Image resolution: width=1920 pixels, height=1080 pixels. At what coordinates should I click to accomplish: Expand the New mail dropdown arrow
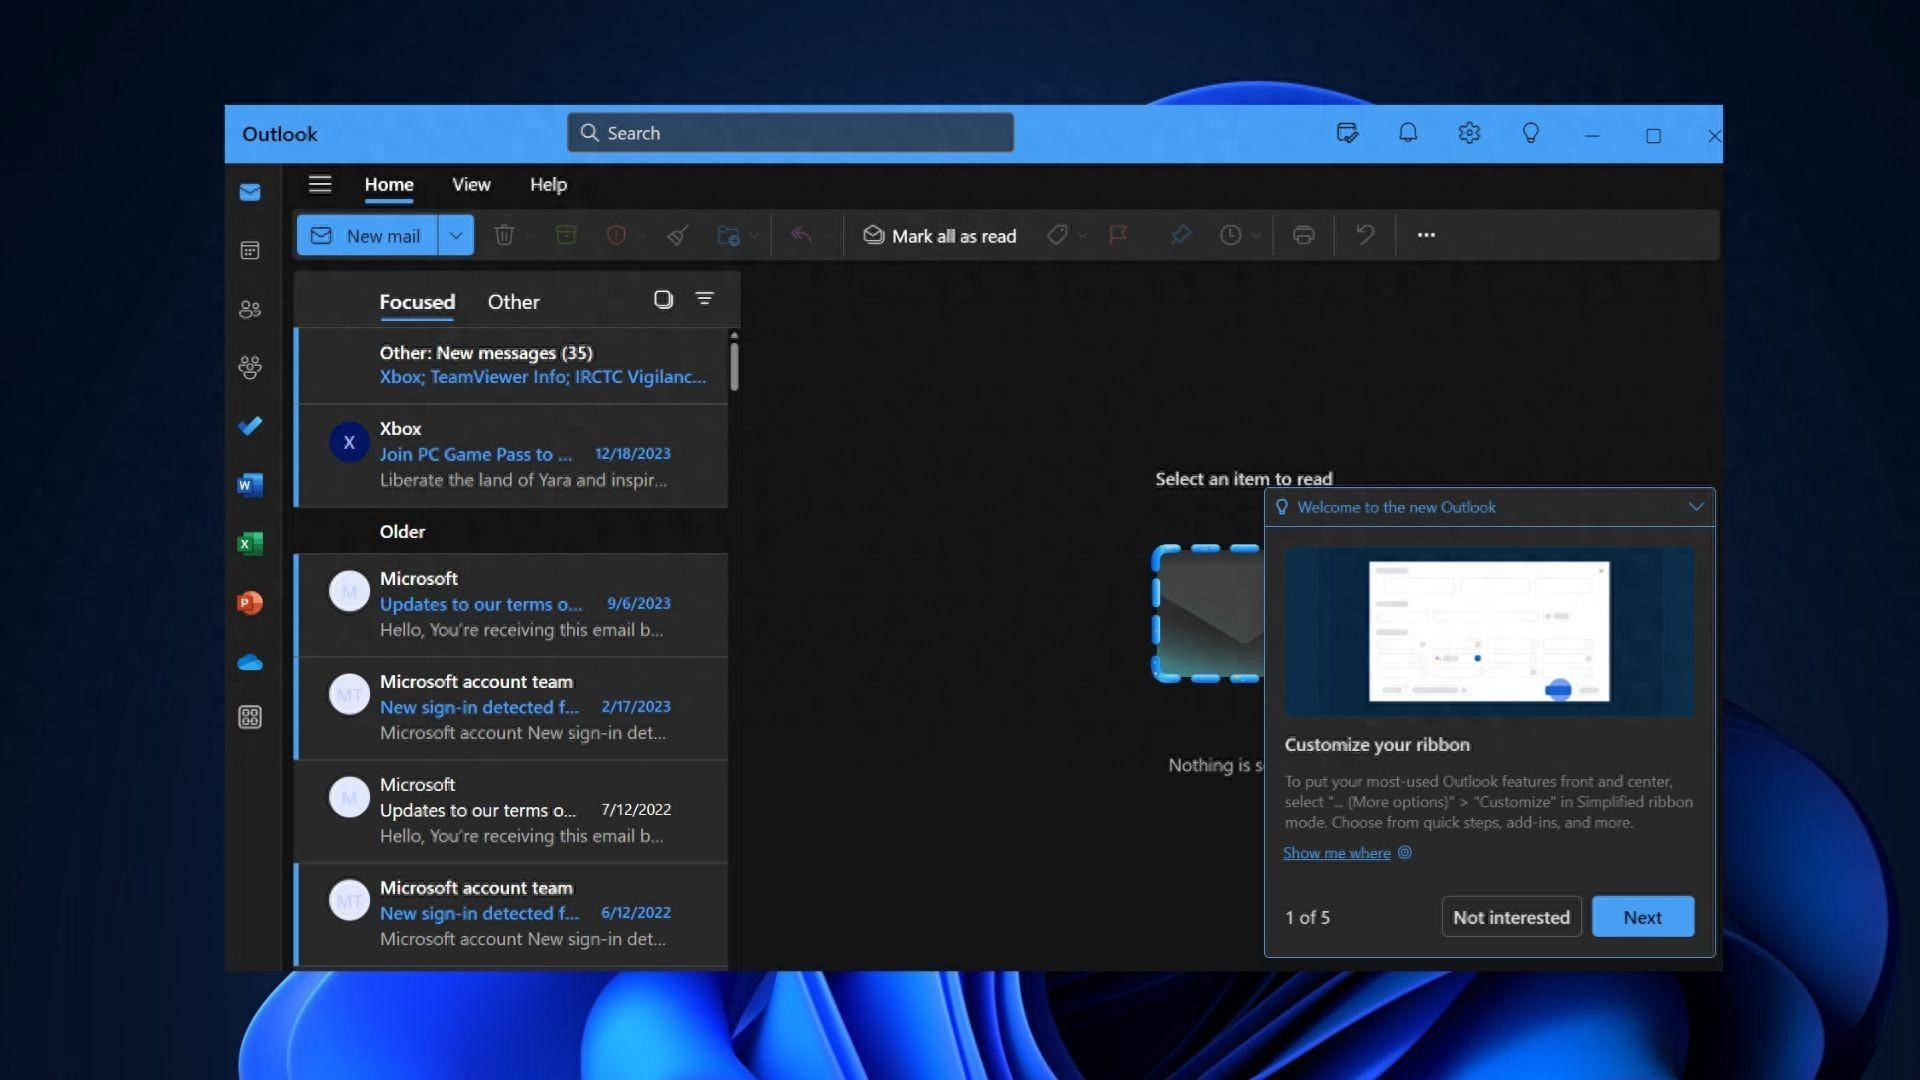(x=455, y=235)
